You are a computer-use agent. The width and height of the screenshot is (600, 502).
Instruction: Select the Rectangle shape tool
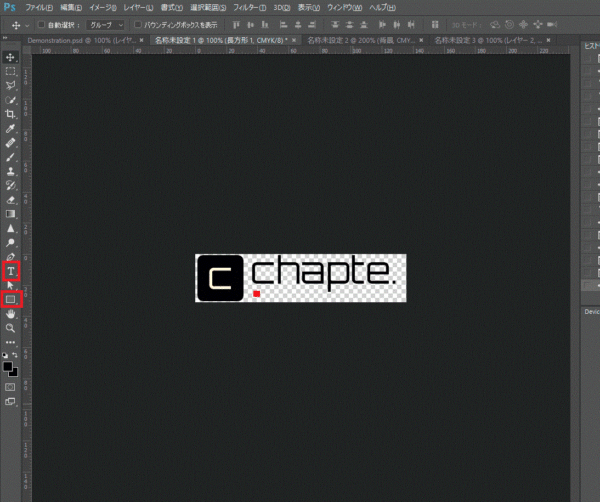point(11,299)
